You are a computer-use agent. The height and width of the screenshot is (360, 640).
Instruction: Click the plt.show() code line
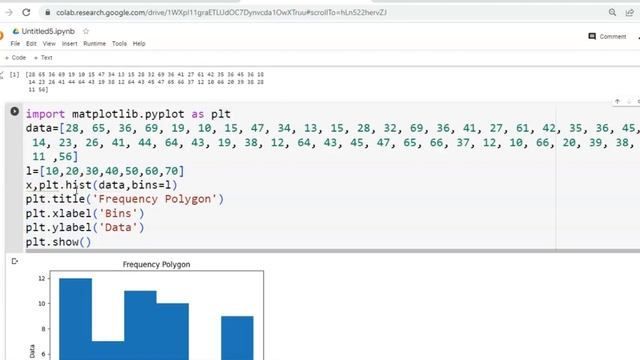[58, 242]
